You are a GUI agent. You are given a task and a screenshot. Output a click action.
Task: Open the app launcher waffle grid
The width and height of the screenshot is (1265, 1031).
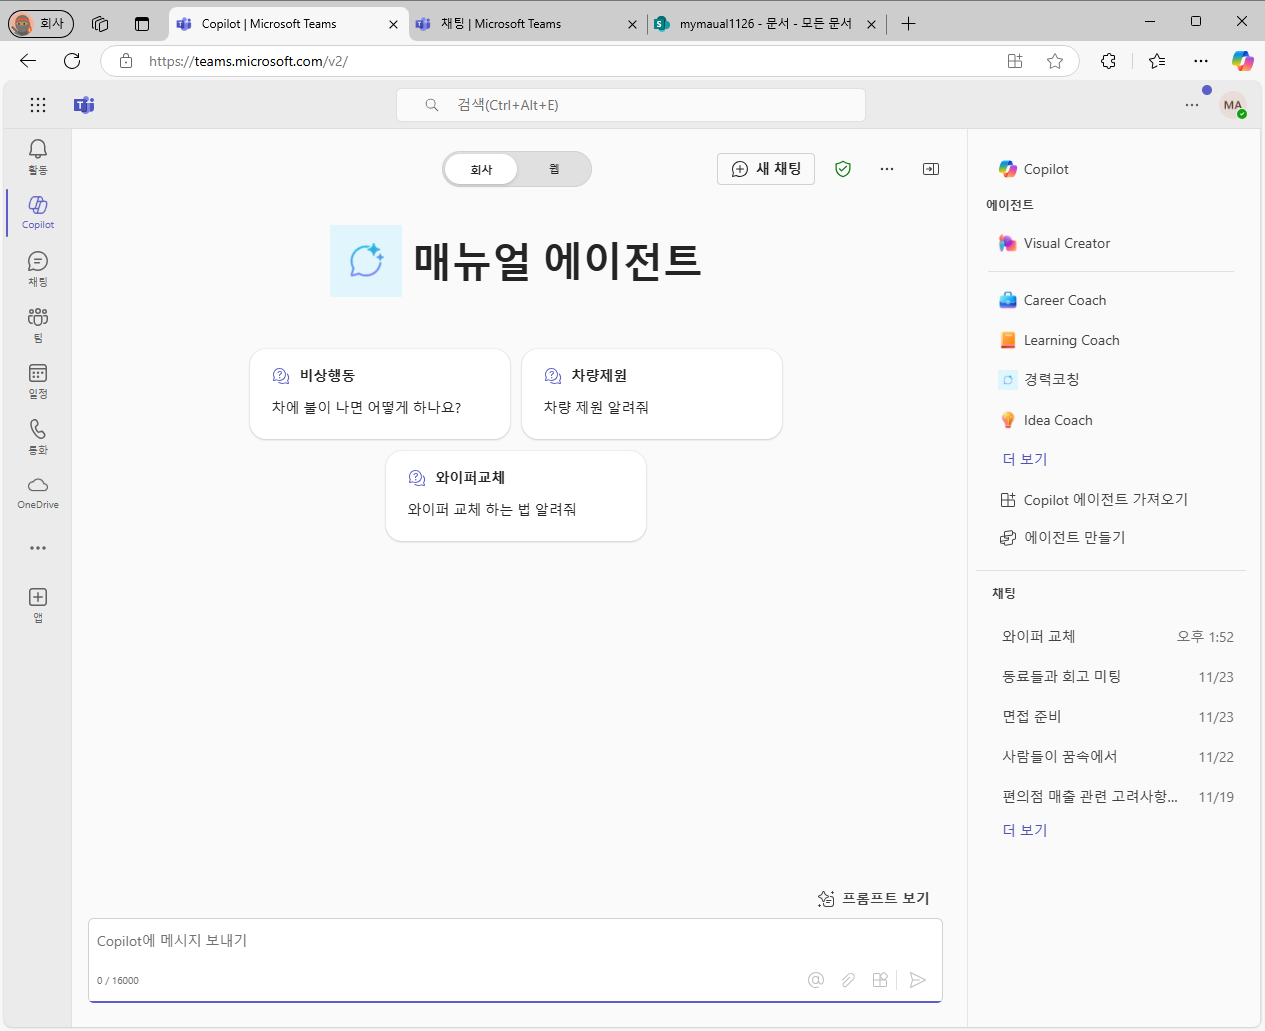38,105
